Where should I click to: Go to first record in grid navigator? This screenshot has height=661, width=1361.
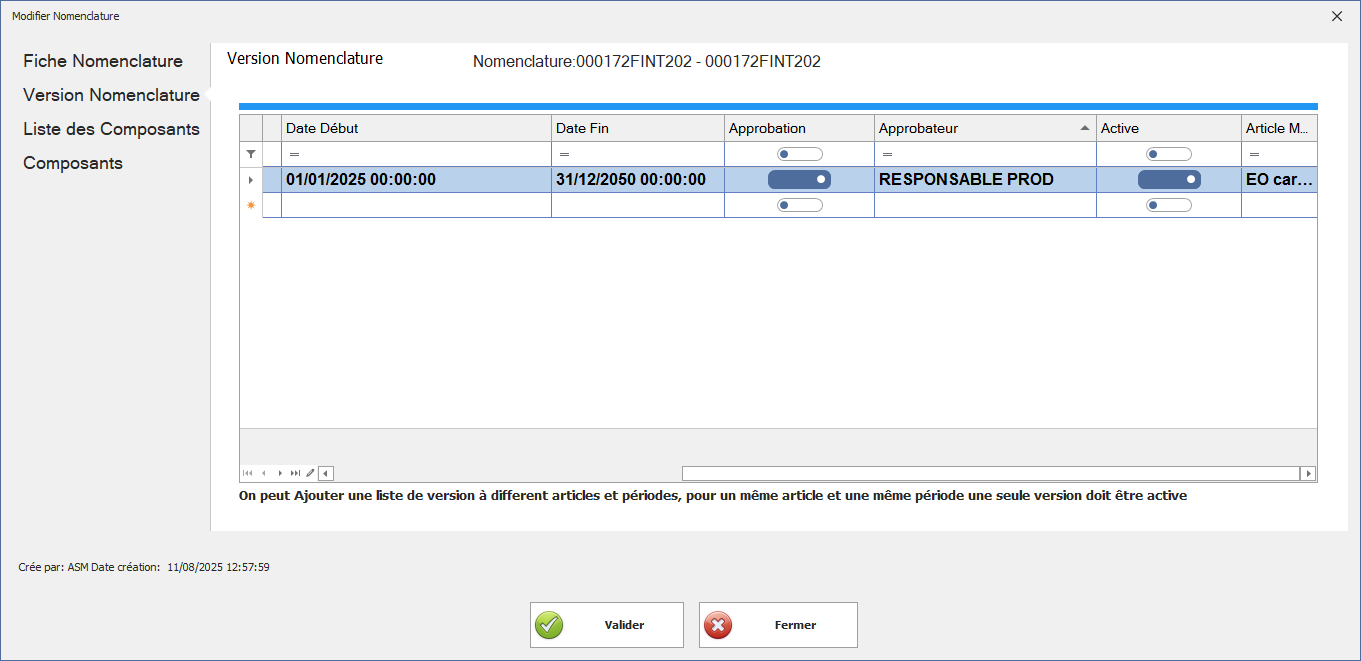pos(248,473)
